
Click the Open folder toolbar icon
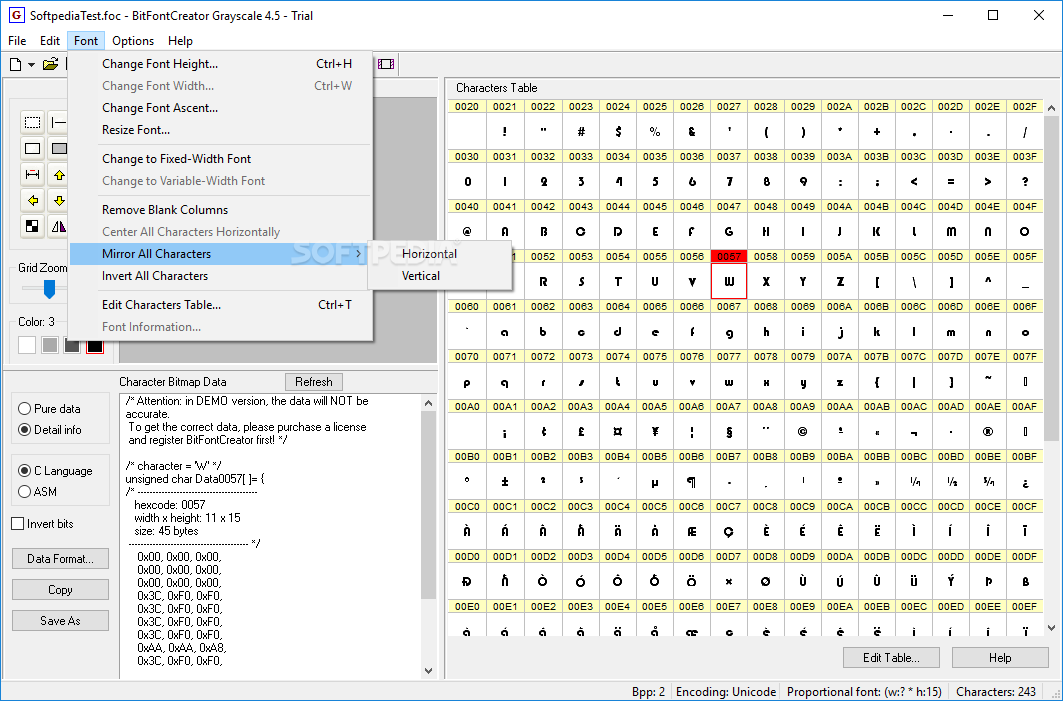coord(50,64)
